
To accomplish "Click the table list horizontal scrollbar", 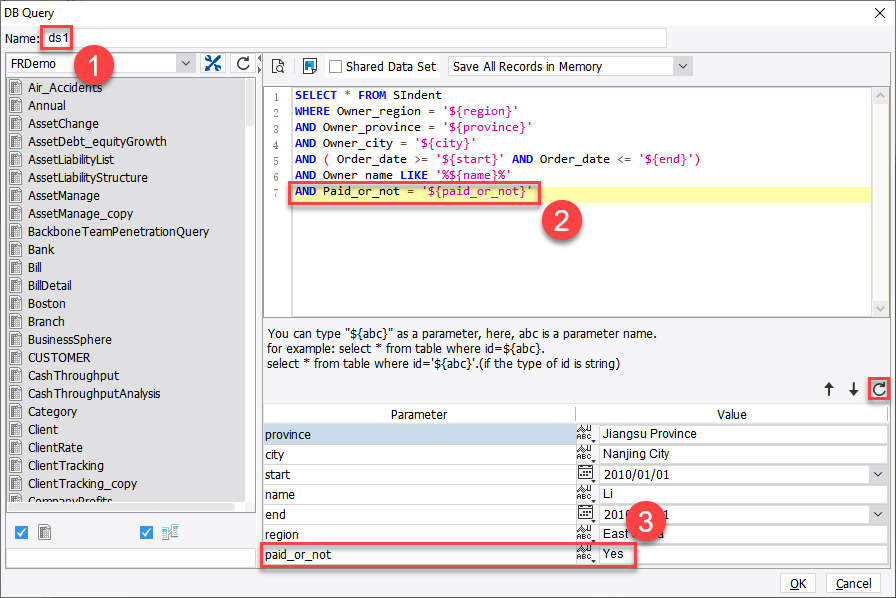I will (121, 507).
